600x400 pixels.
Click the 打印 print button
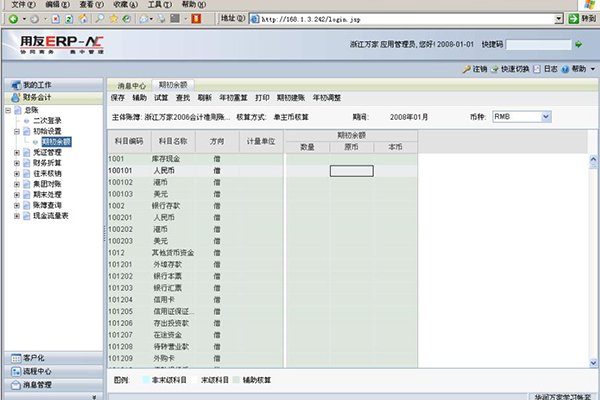[x=262, y=98]
